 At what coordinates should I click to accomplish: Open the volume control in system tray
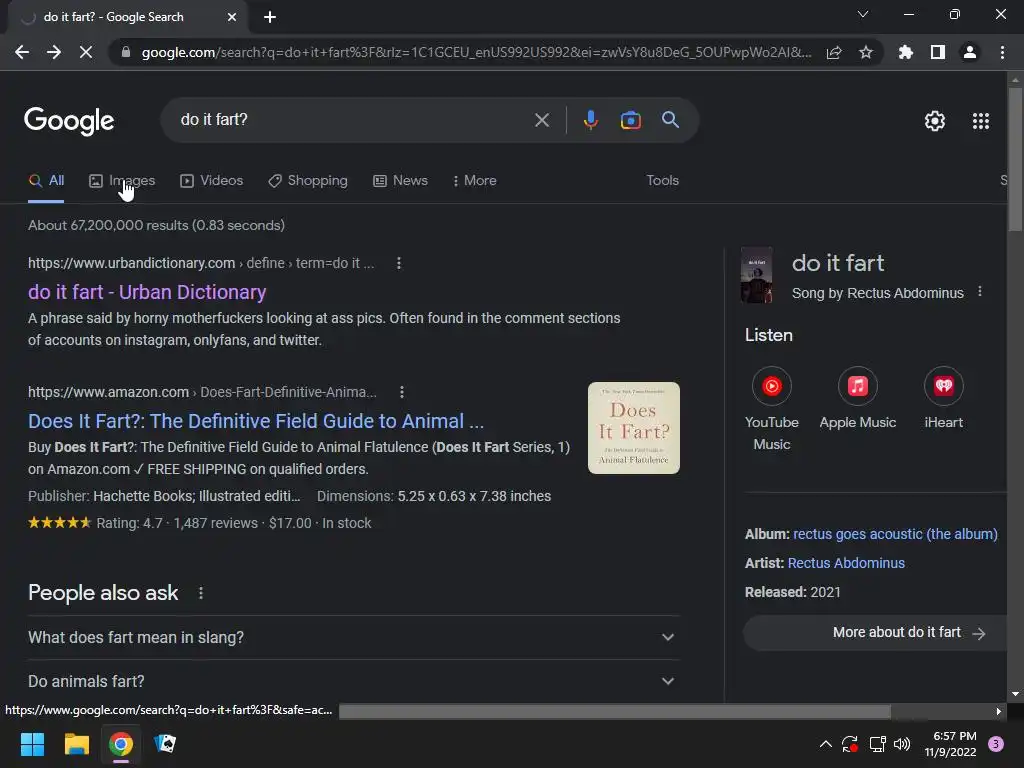(902, 744)
